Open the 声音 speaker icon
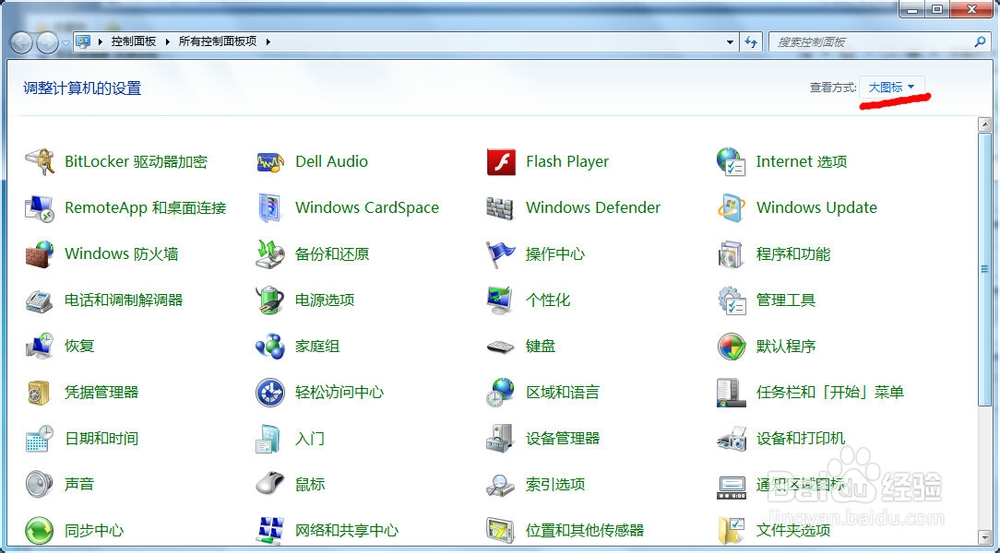 click(40, 484)
